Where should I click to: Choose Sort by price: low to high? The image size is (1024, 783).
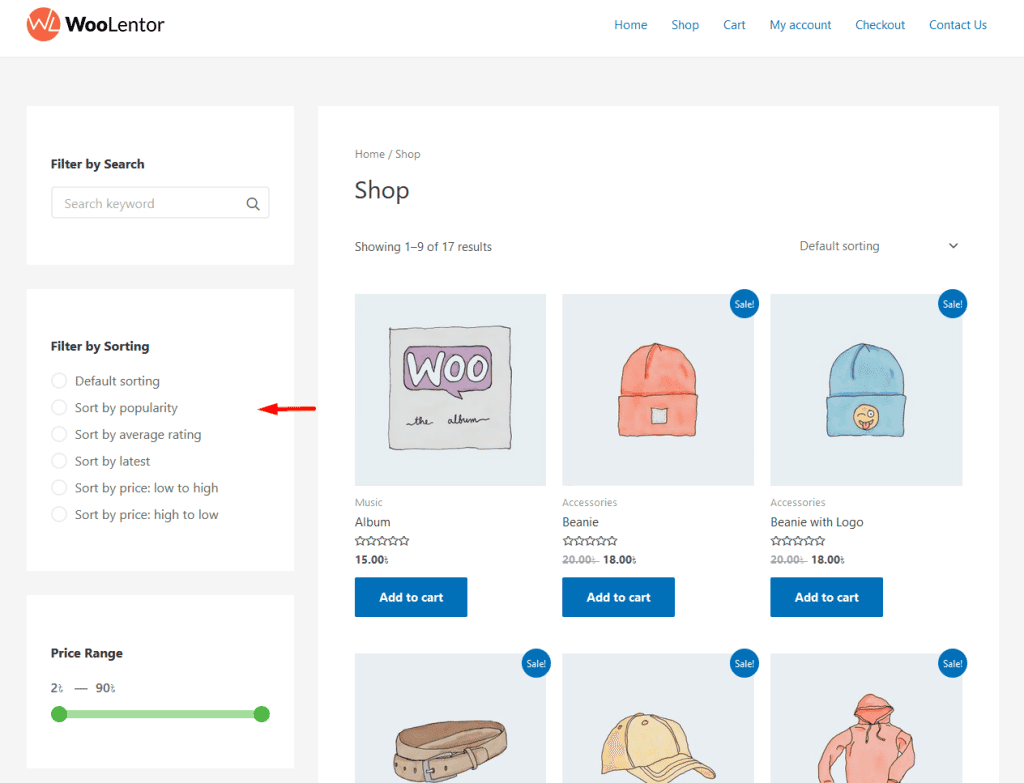[59, 488]
